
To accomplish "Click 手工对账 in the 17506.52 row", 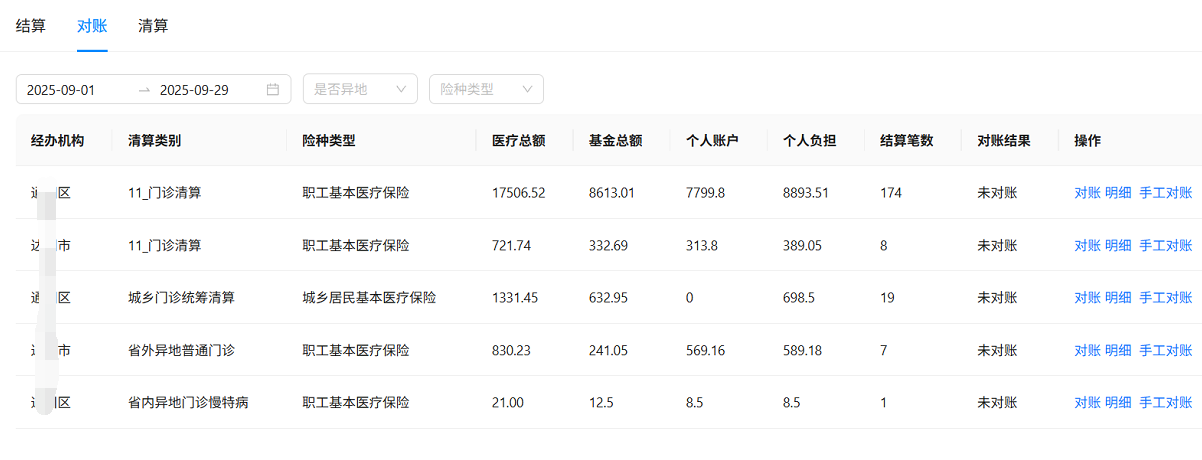I will 1165,193.
